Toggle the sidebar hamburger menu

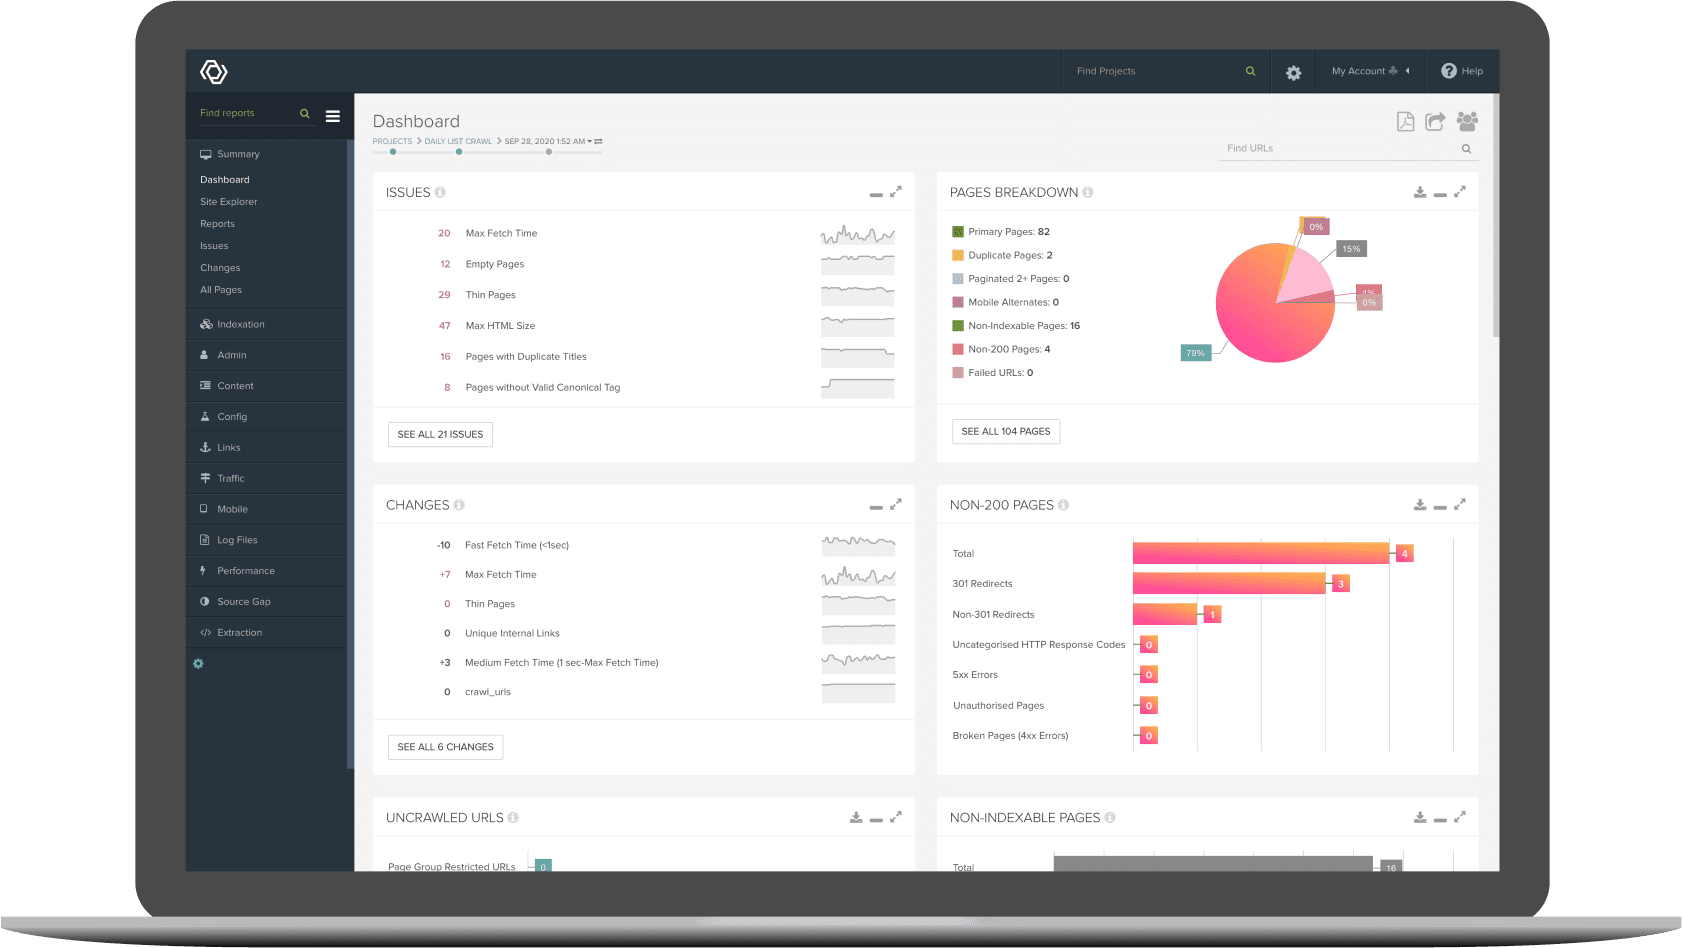coord(333,116)
